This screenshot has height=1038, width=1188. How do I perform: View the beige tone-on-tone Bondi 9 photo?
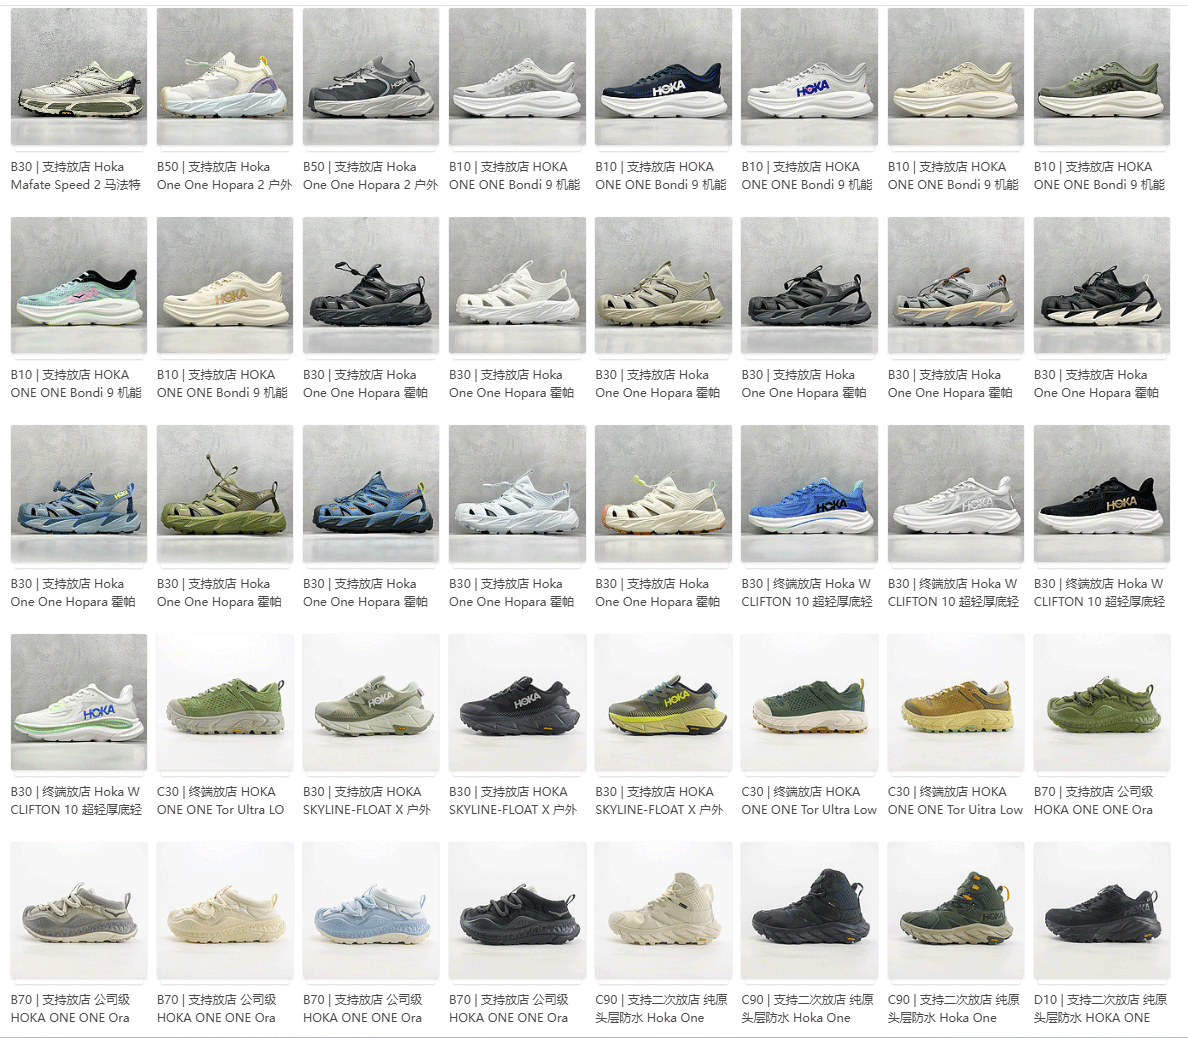point(955,76)
